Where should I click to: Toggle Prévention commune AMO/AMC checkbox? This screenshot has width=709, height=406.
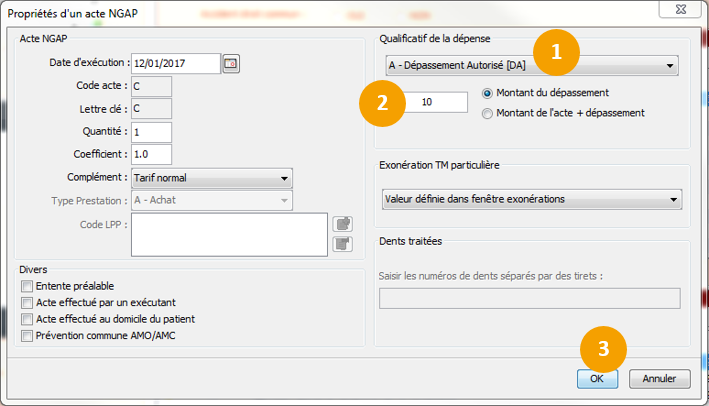(x=27, y=335)
